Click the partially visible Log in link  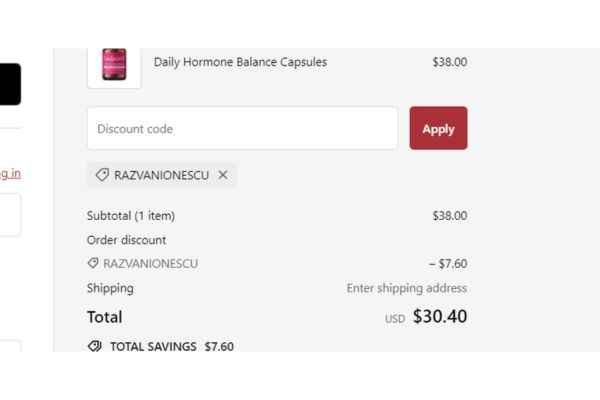pyautogui.click(x=10, y=173)
